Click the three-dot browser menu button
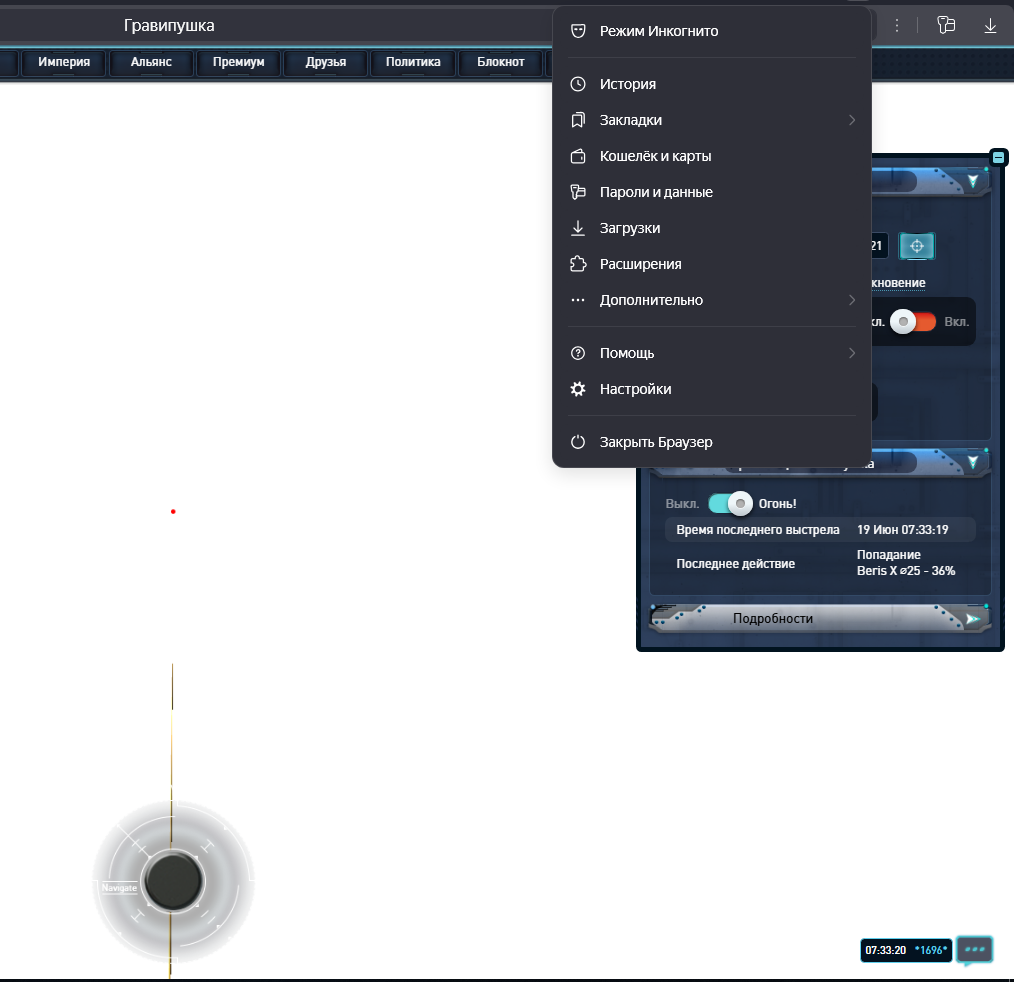 click(897, 26)
